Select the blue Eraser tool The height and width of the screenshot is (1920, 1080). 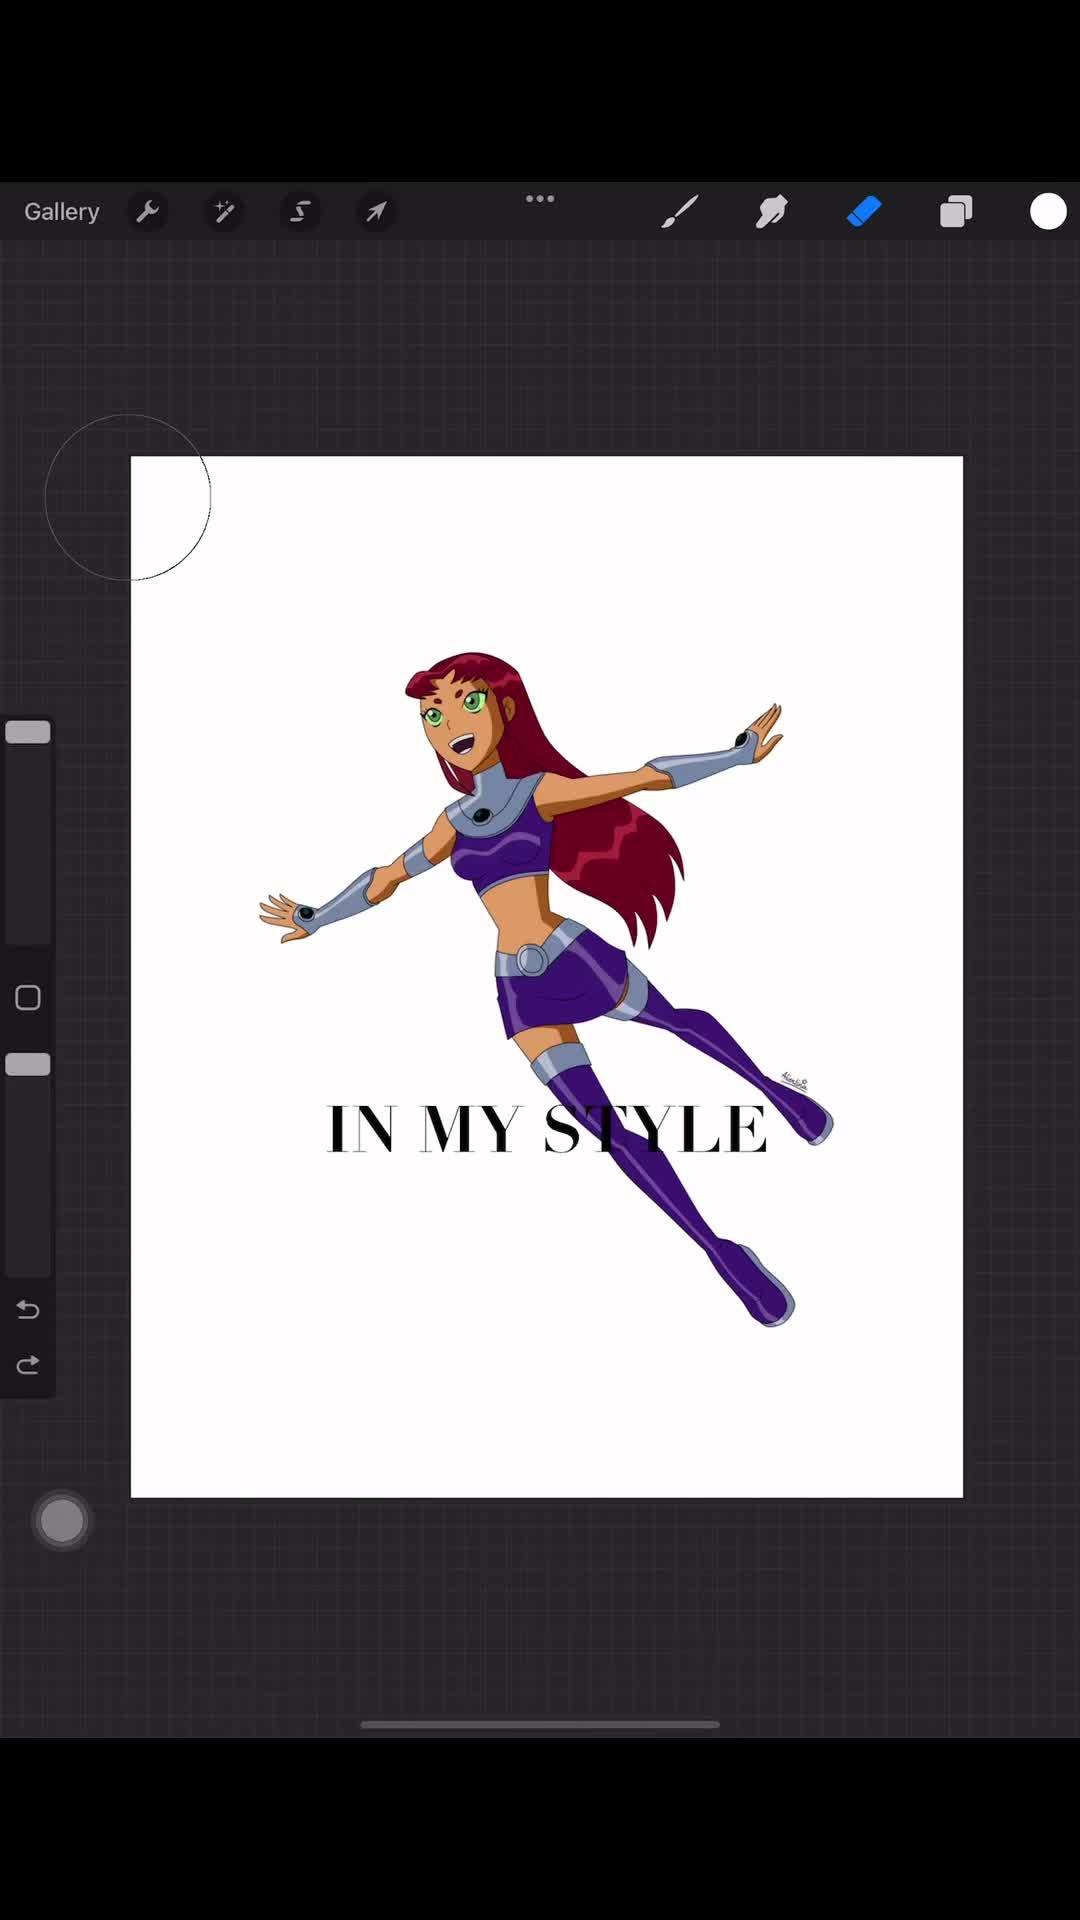864,212
